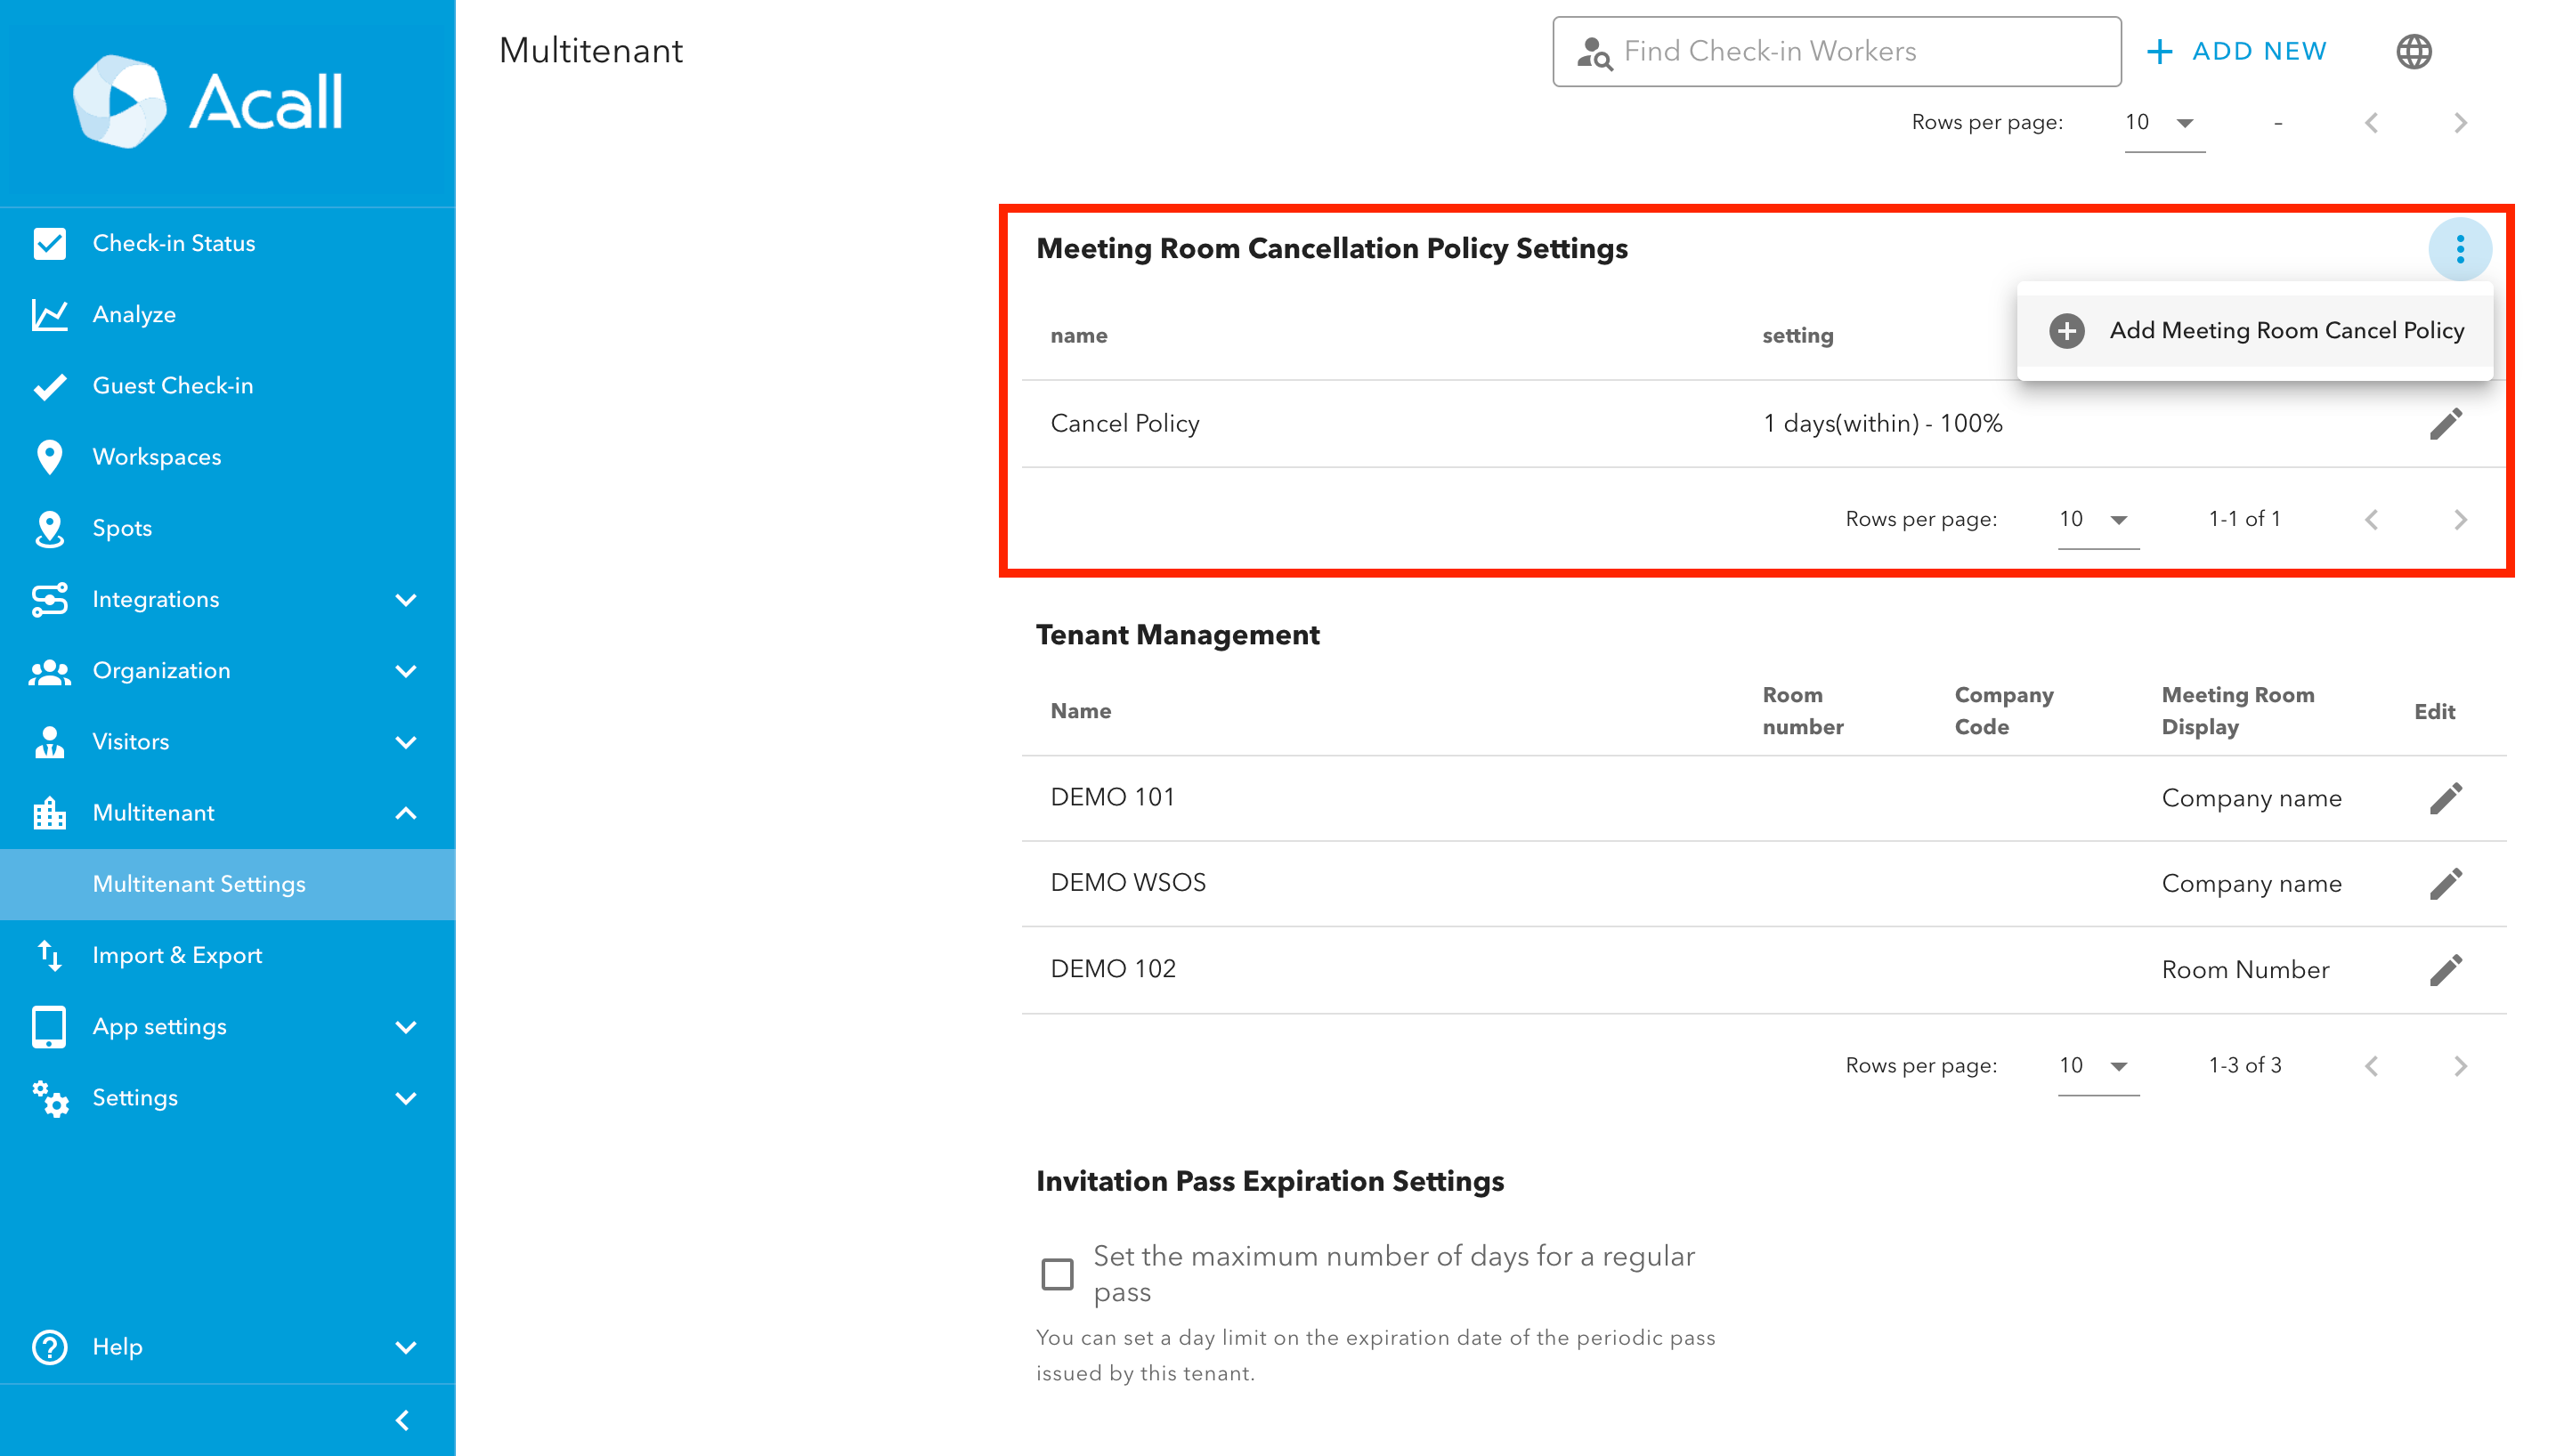Click the Guest Check-in checkmark icon

tap(49, 386)
